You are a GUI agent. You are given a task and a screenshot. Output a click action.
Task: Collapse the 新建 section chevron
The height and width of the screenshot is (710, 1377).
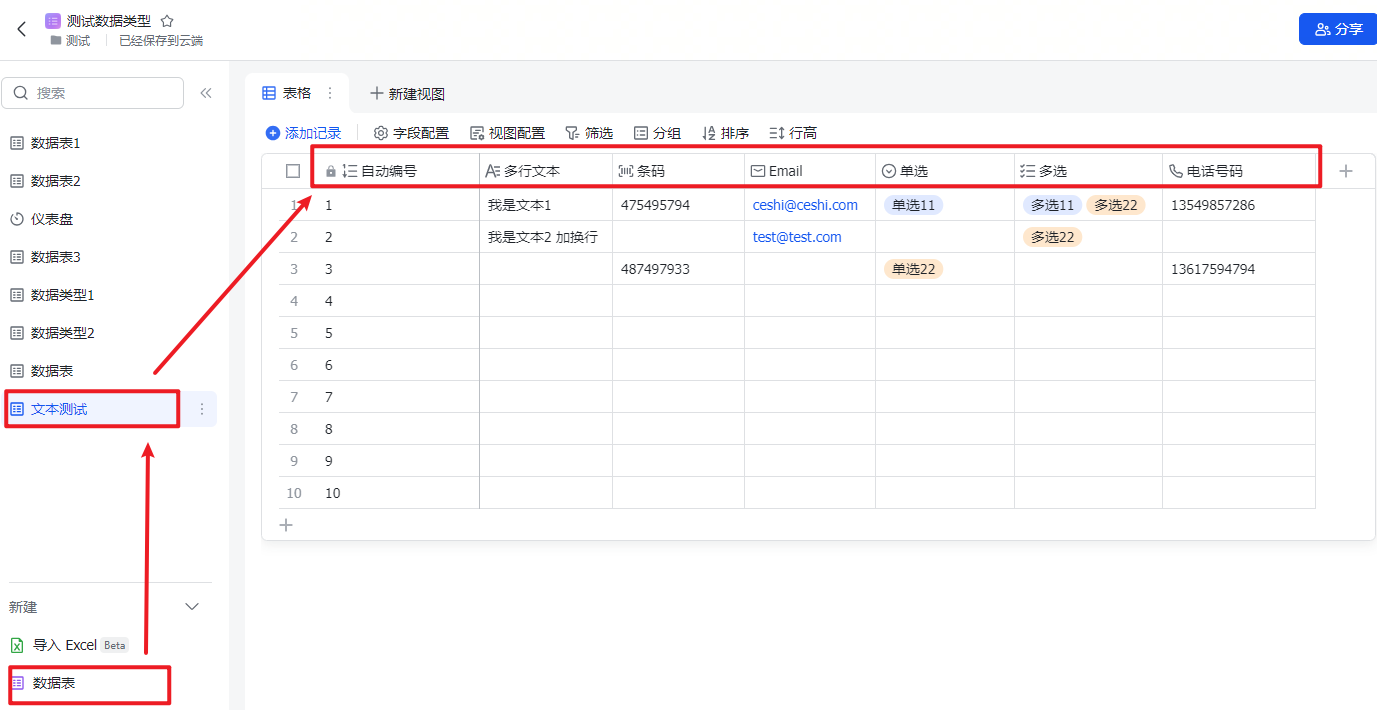(x=193, y=607)
